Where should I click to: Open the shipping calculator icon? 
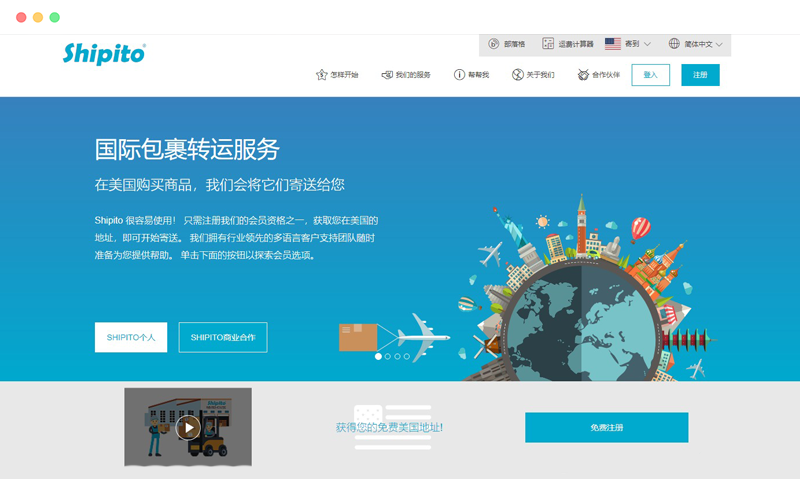548,44
